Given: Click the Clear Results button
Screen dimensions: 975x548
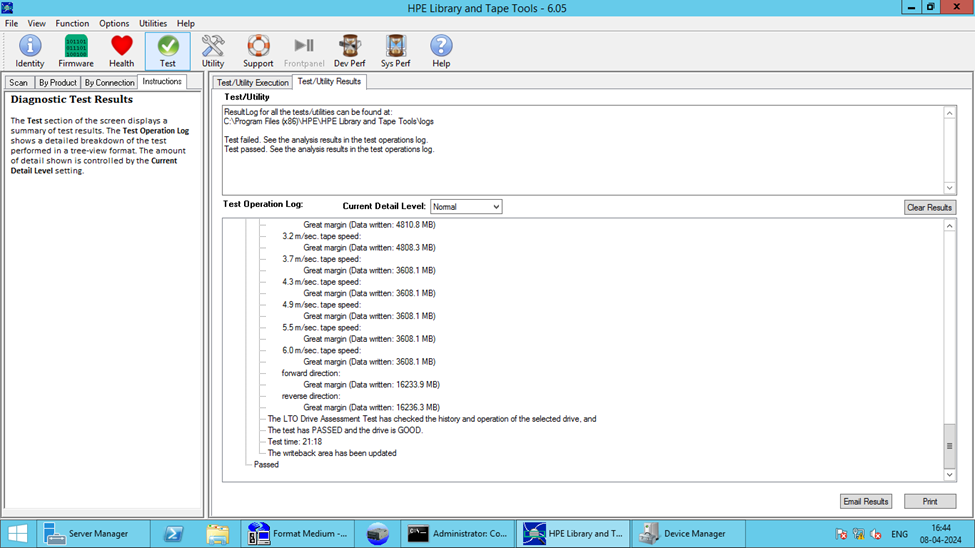Looking at the screenshot, I should pyautogui.click(x=930, y=207).
